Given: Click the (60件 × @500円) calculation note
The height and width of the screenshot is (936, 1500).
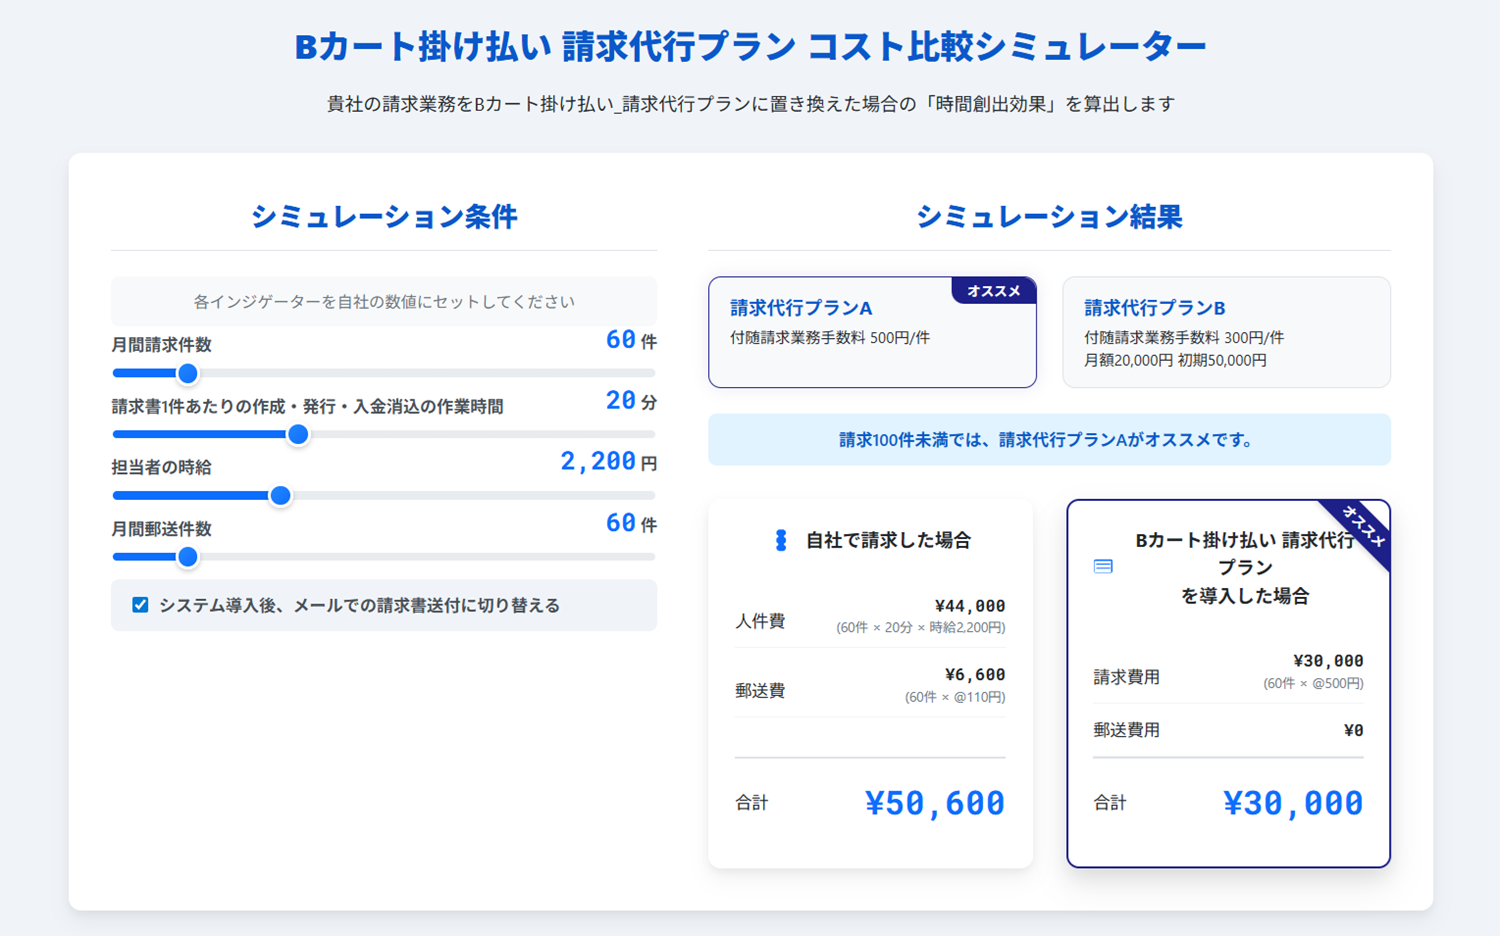Looking at the screenshot, I should [x=1313, y=684].
